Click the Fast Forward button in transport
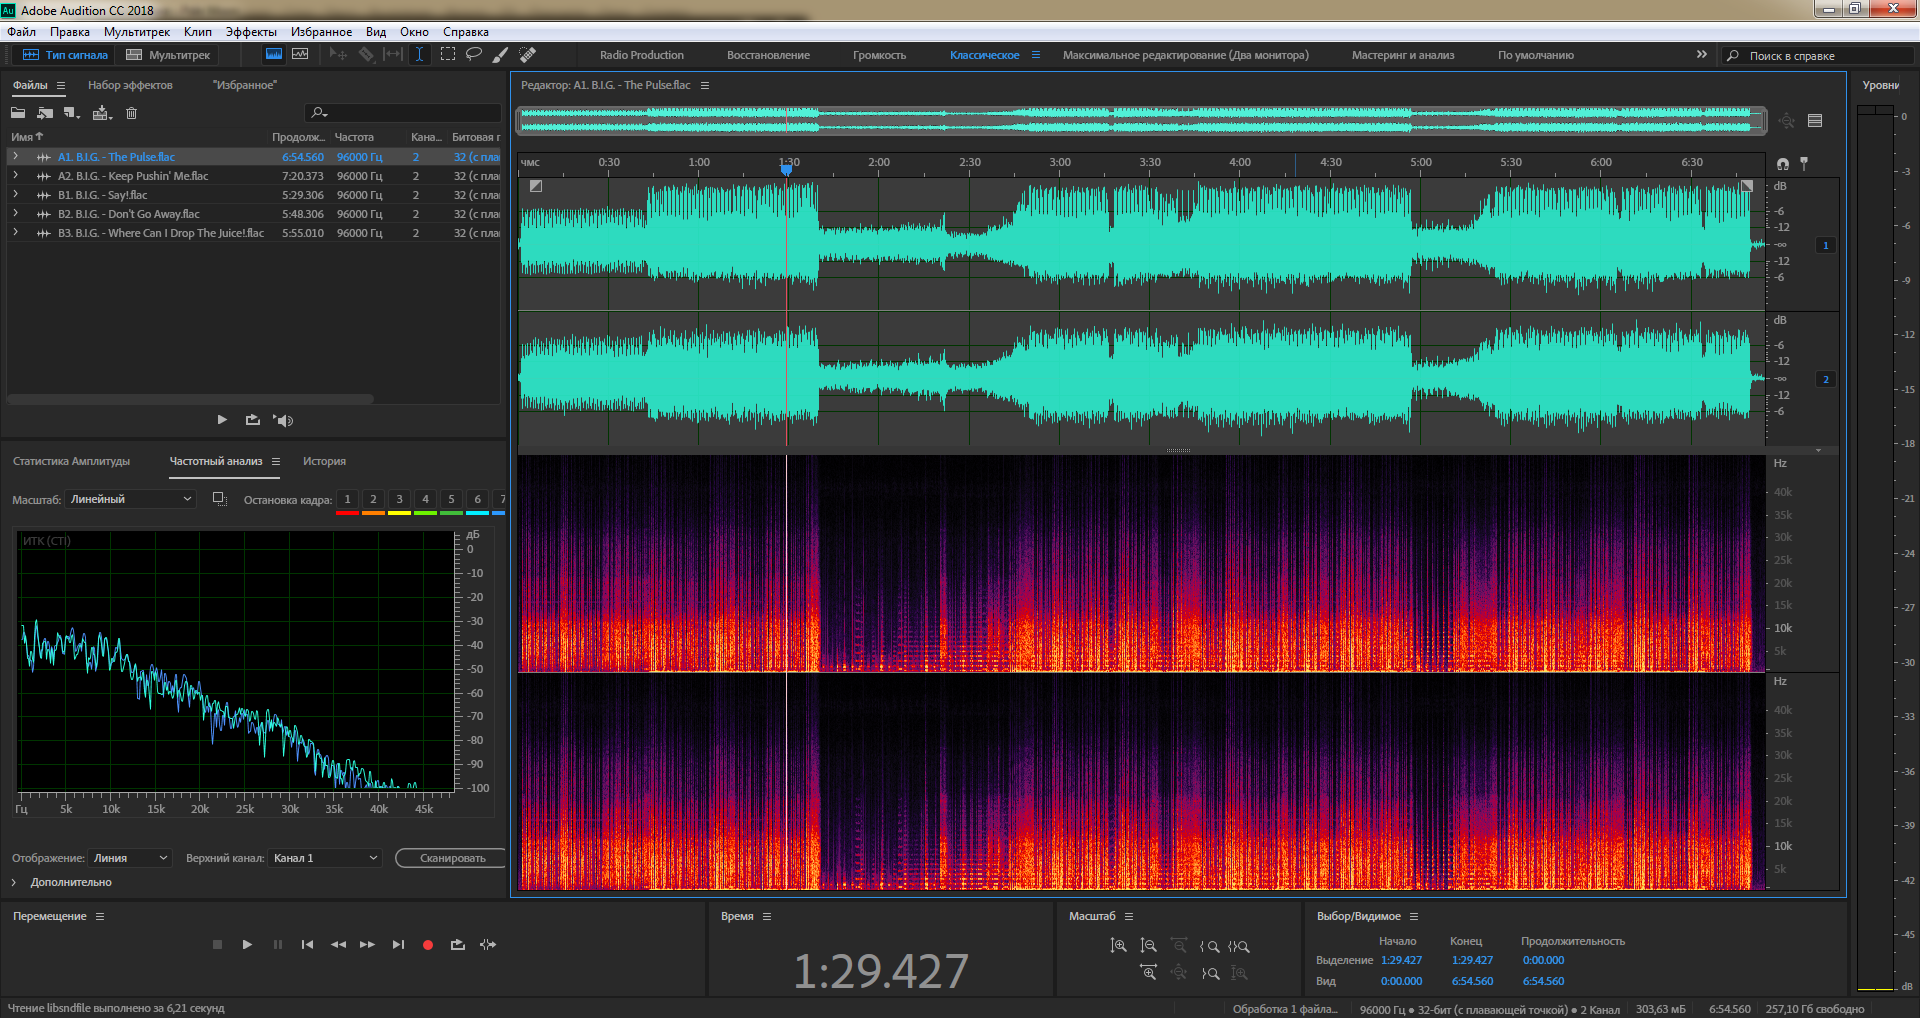Image resolution: width=1920 pixels, height=1018 pixels. (x=367, y=944)
